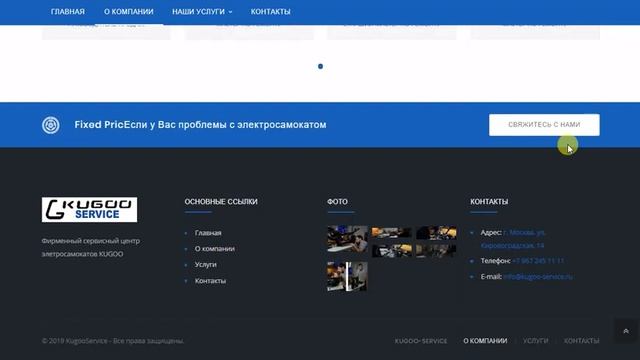Open УСЛУГИ in the bottom footer menu

point(536,341)
